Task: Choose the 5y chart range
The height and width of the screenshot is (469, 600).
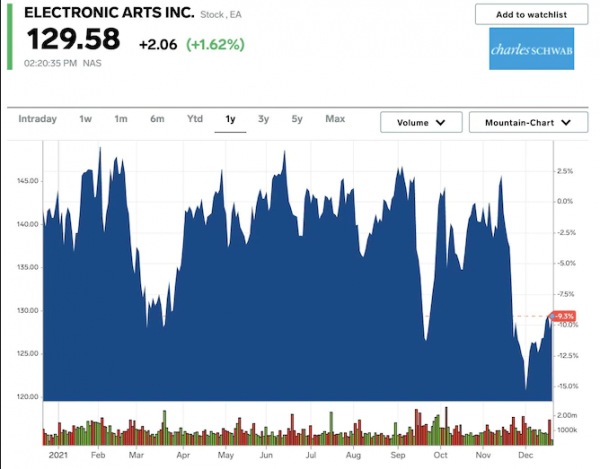Action: 297,119
